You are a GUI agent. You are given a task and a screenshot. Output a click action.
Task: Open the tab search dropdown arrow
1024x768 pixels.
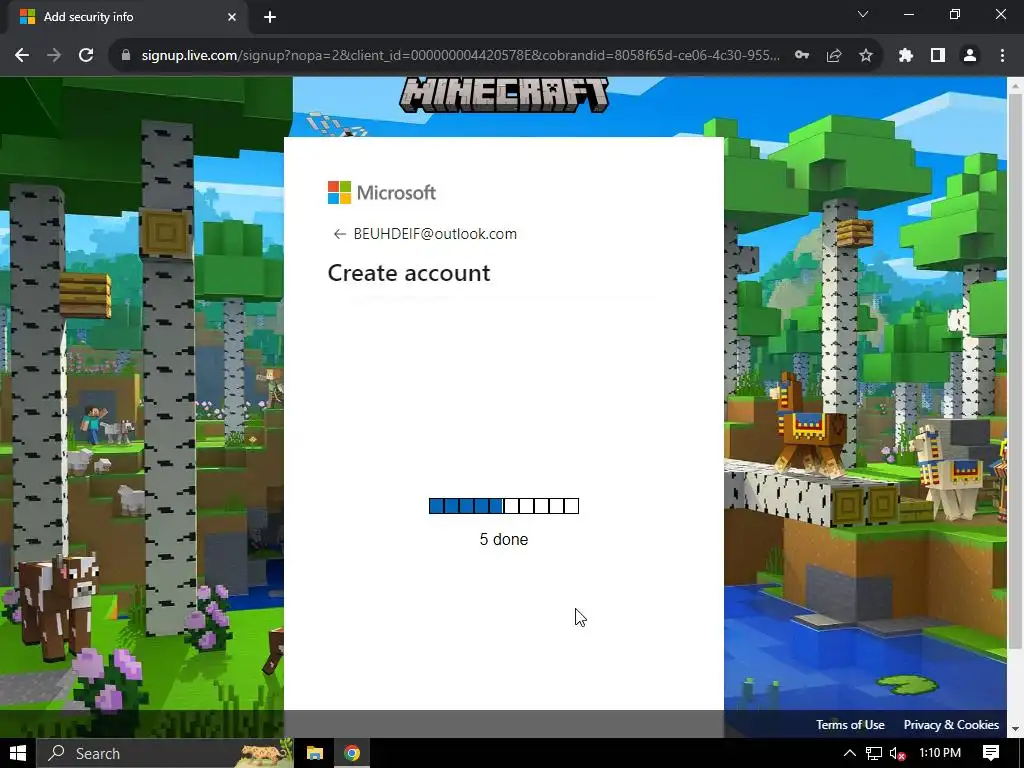[x=863, y=14]
